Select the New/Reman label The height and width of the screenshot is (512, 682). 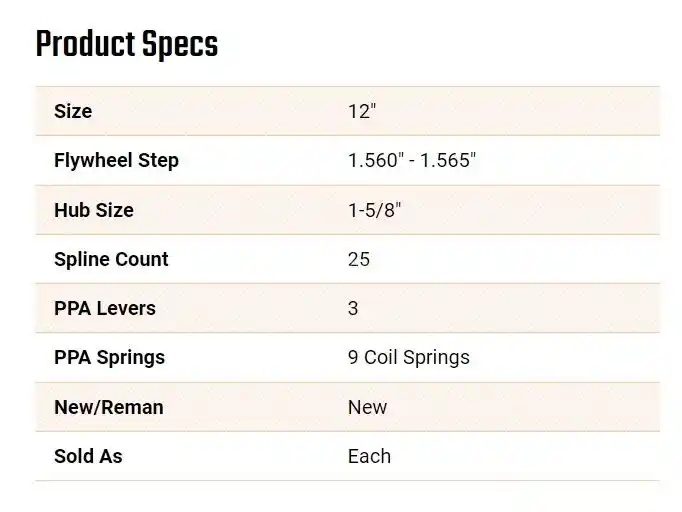click(x=109, y=408)
